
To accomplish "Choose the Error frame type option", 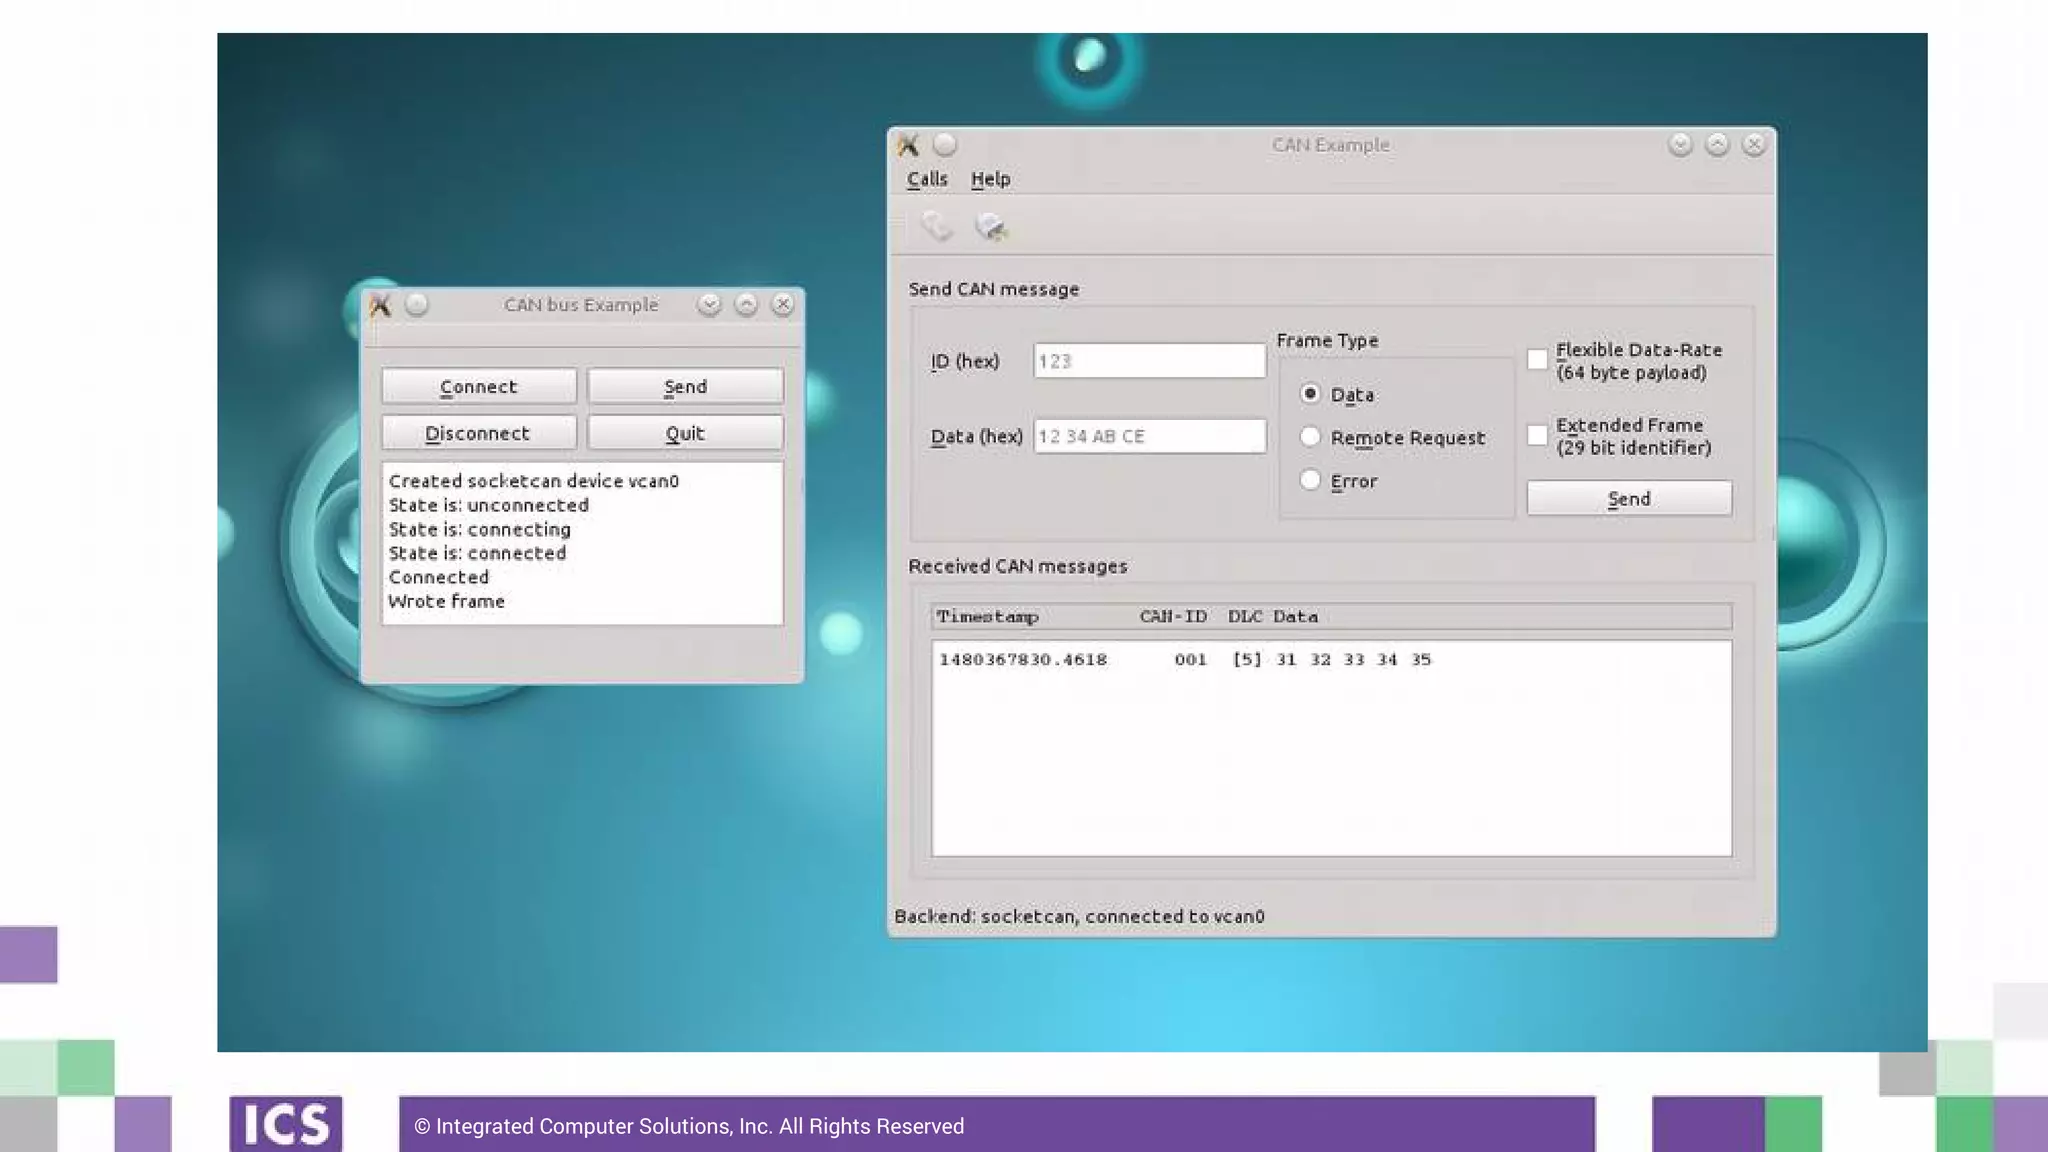I will click(x=1310, y=480).
